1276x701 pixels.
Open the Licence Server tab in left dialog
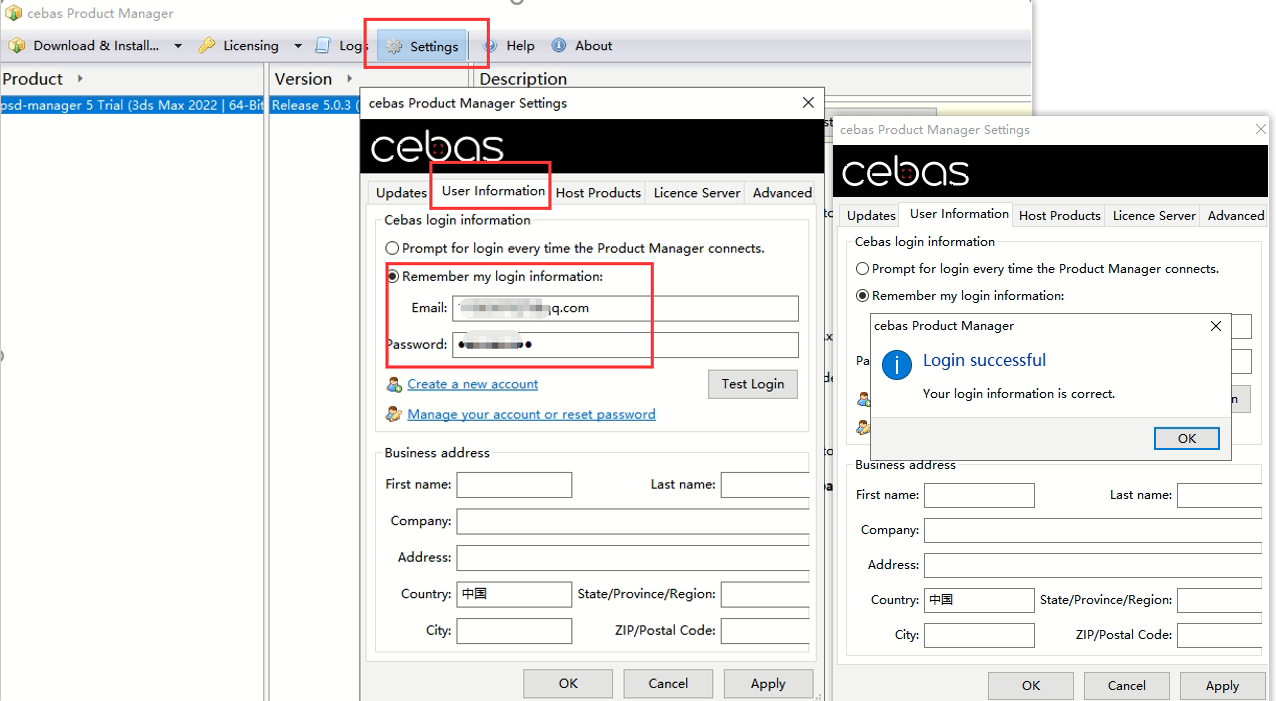pyautogui.click(x=697, y=193)
